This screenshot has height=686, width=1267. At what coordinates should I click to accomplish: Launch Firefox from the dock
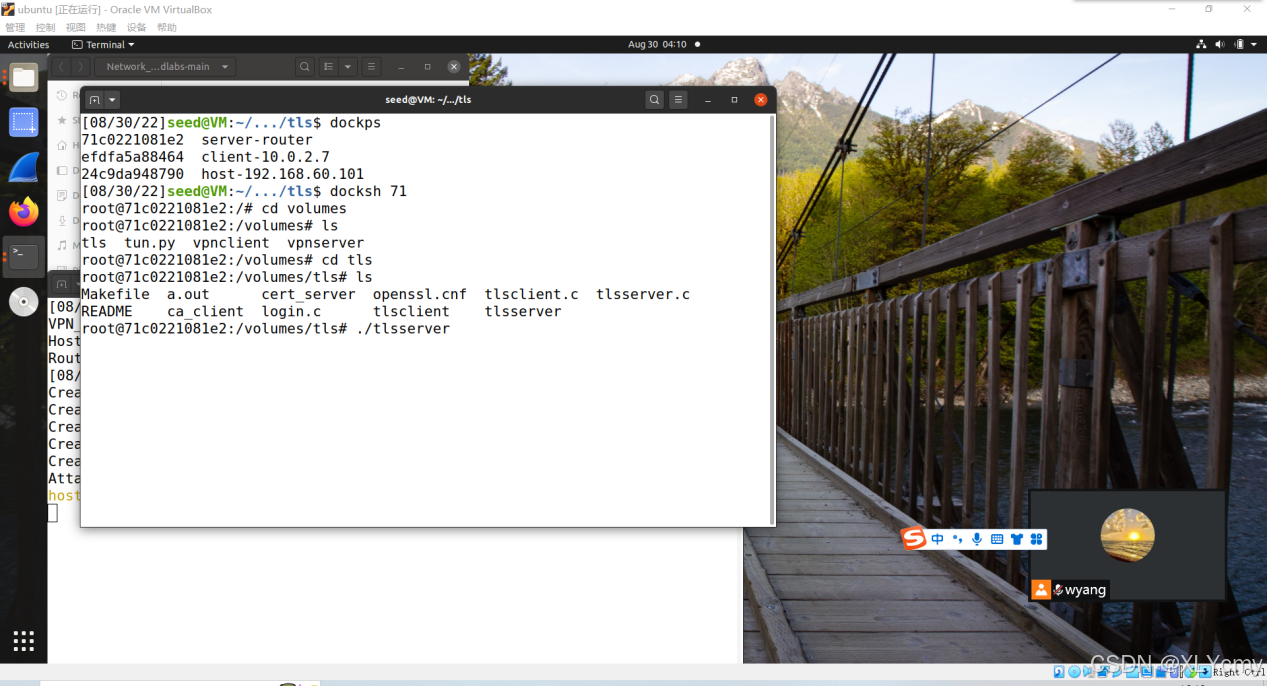[x=23, y=212]
